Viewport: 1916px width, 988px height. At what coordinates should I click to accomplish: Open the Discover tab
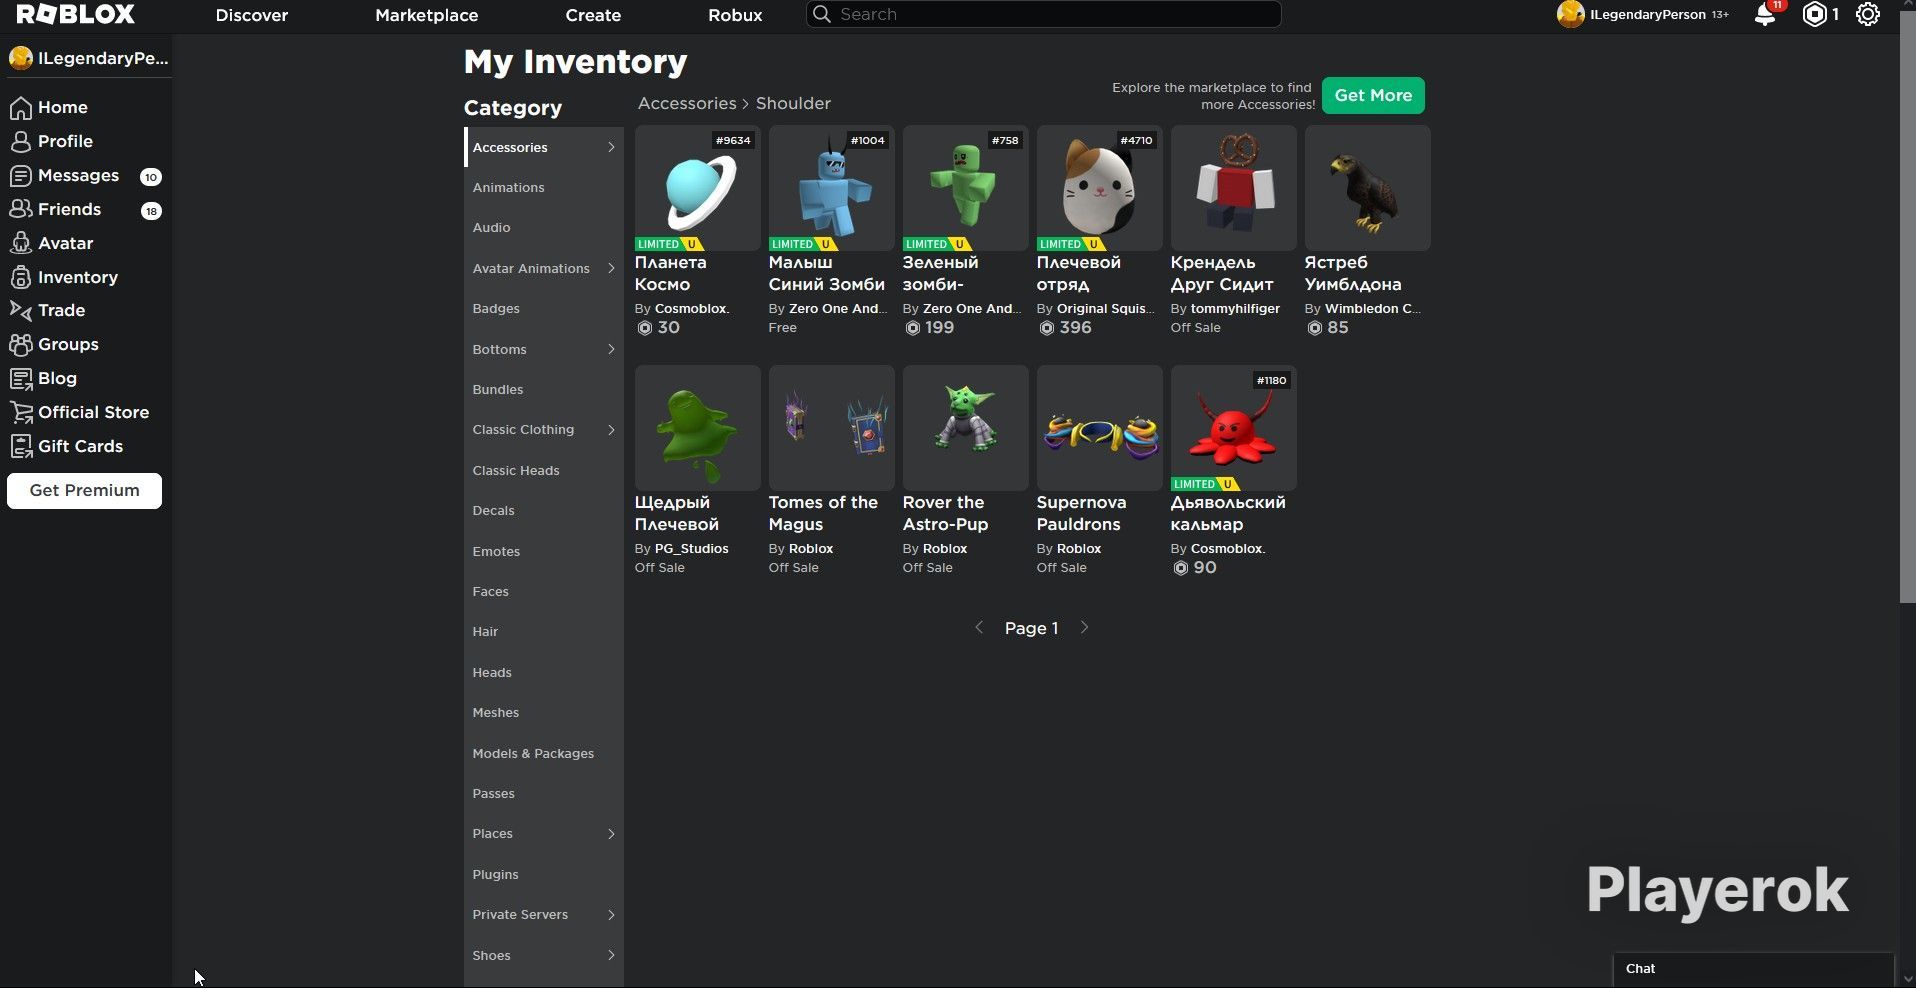point(252,15)
